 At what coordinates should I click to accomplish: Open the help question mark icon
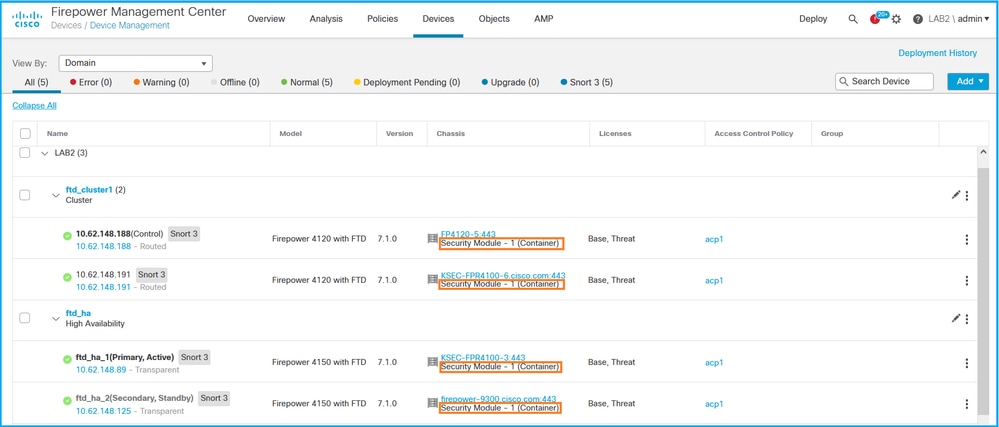click(917, 19)
